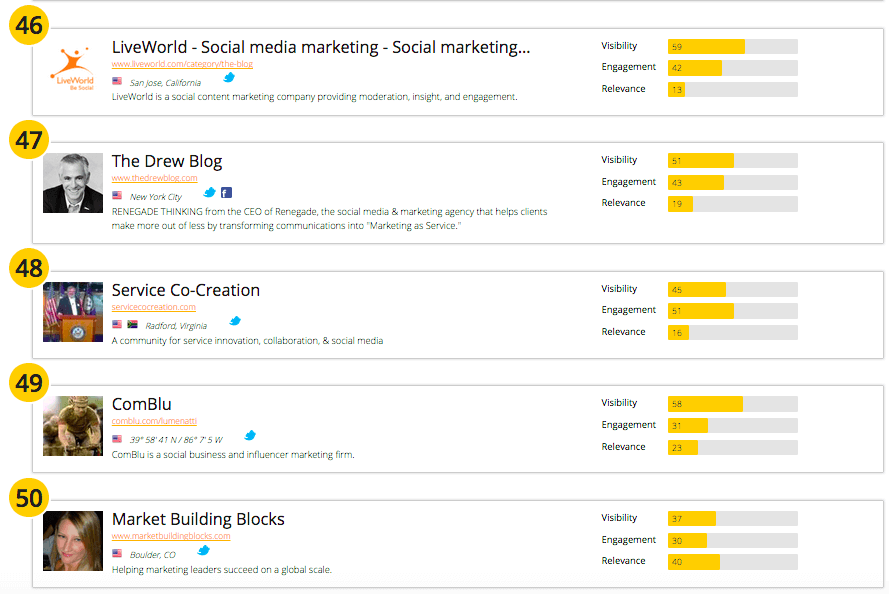This screenshot has height=594, width=889.
Task: Click the rank 47 number badge
Action: (x=30, y=140)
